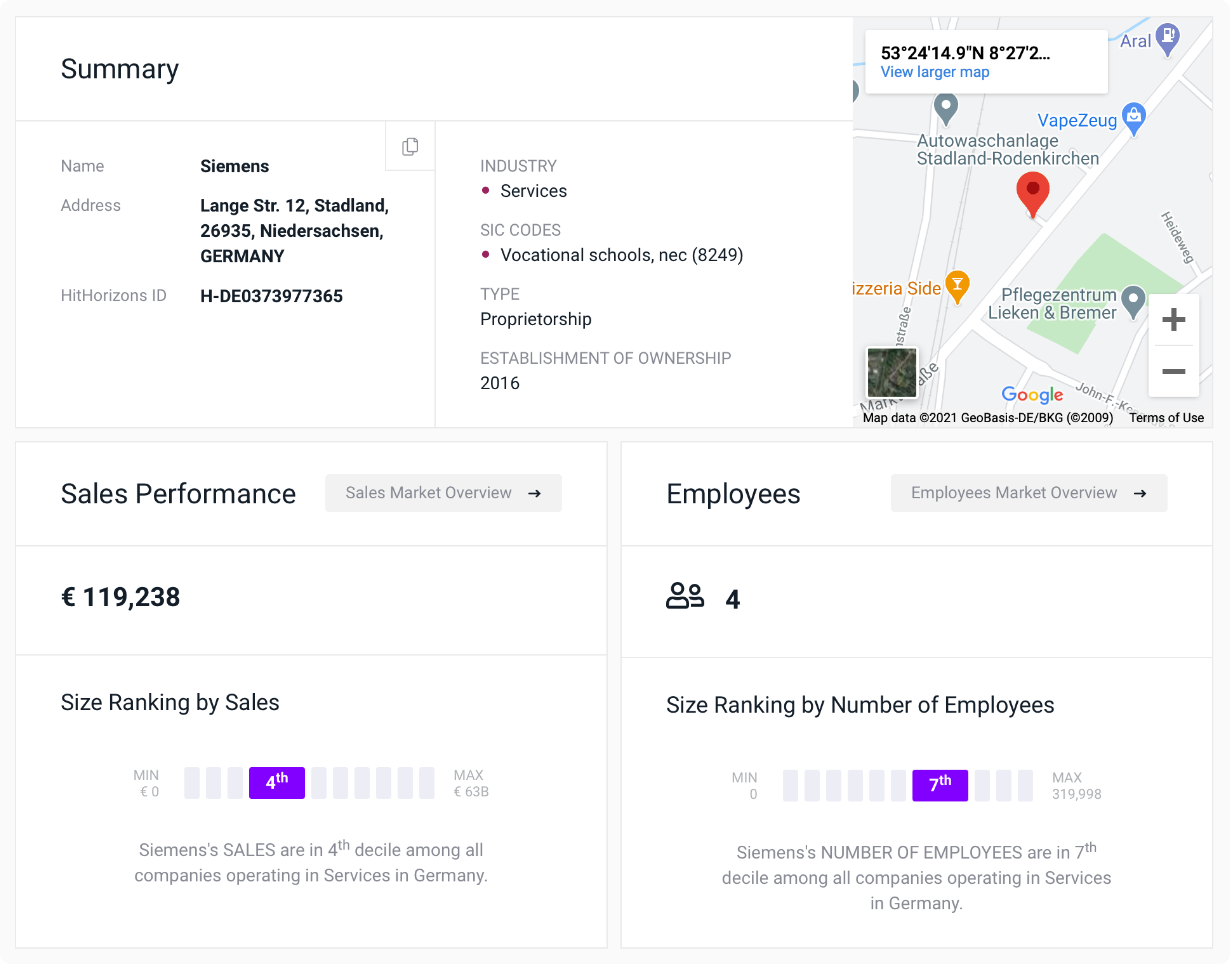This screenshot has height=964, width=1230.
Task: Click the 4th decile sales marker
Action: [277, 783]
